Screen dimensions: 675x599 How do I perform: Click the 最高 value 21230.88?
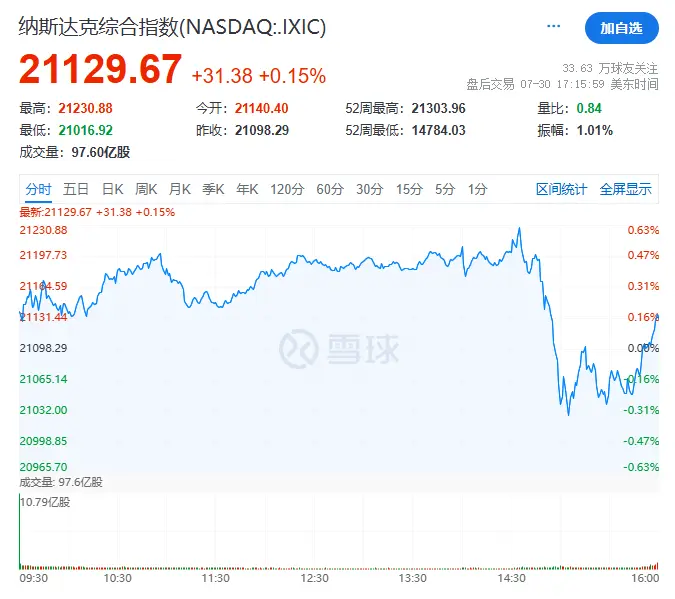(x=85, y=108)
